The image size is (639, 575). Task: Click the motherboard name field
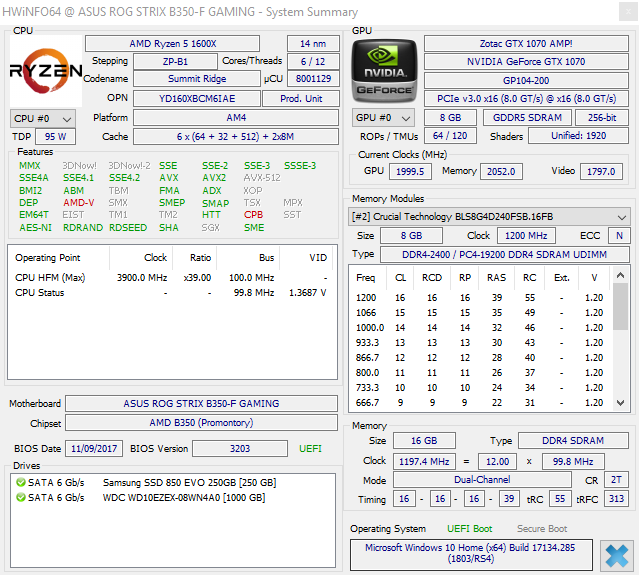pos(201,403)
